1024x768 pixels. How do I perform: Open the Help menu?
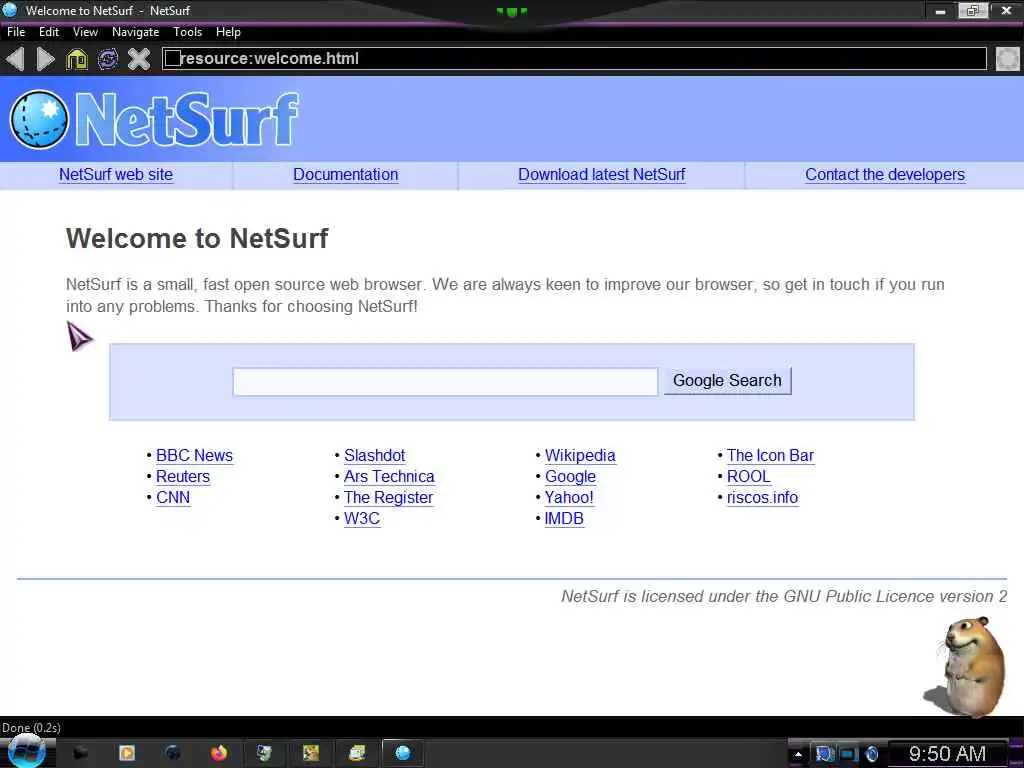coord(228,32)
